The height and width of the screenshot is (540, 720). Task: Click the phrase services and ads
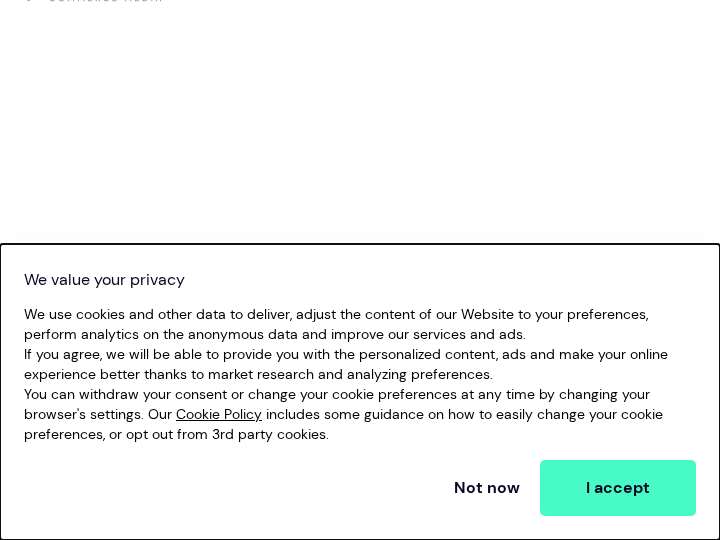pyautogui.click(x=468, y=335)
